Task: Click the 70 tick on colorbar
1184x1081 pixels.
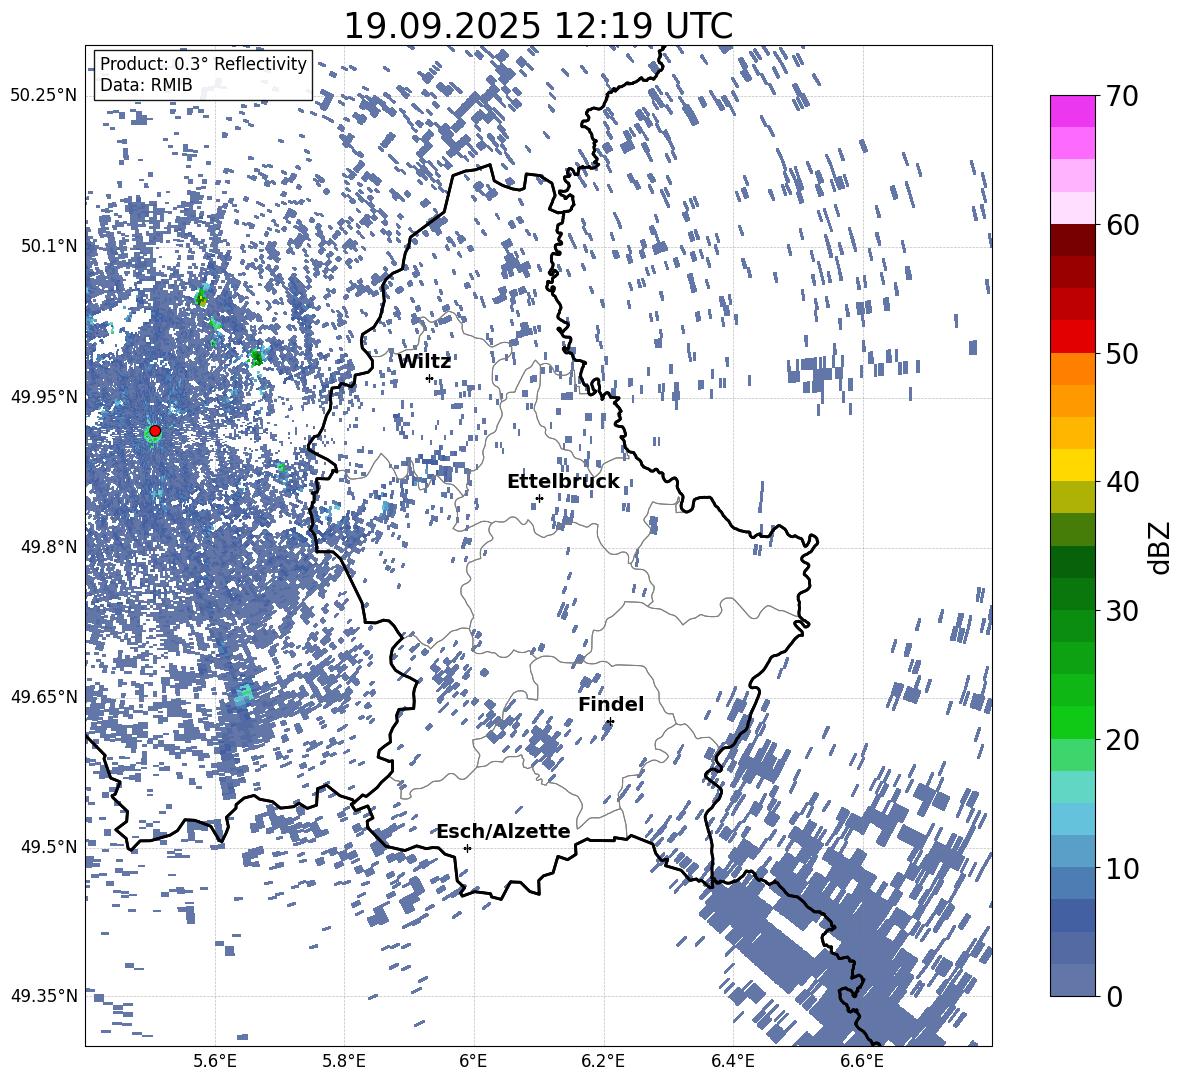Action: (x=1122, y=96)
